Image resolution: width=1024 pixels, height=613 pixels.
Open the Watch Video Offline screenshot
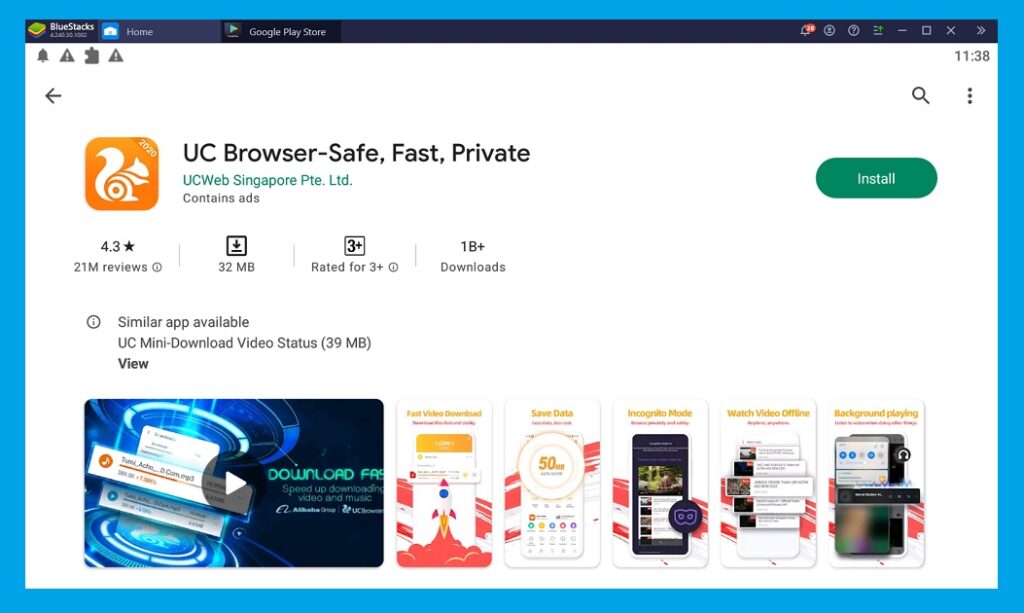tap(768, 483)
